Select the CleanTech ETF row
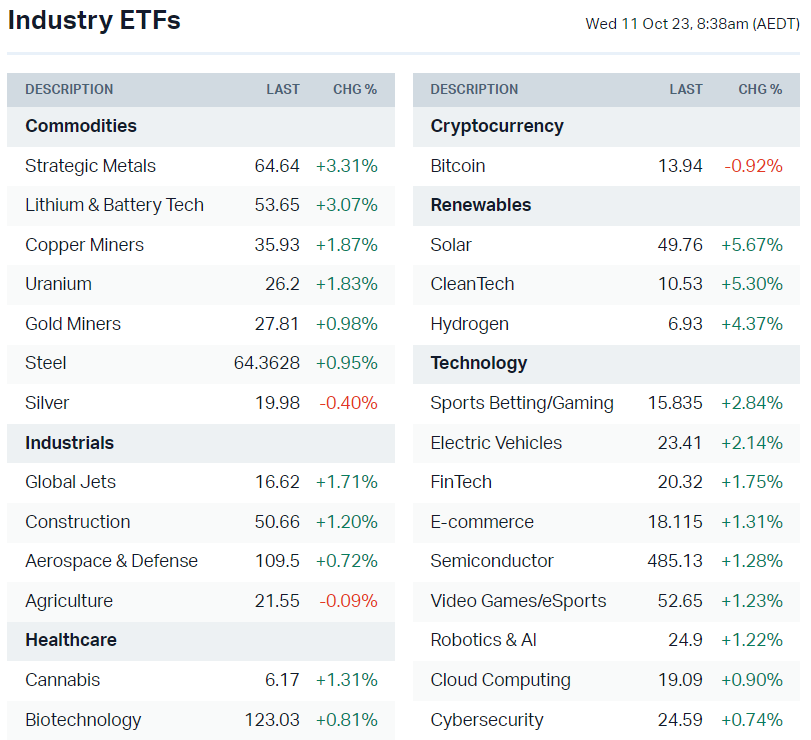 (472, 284)
